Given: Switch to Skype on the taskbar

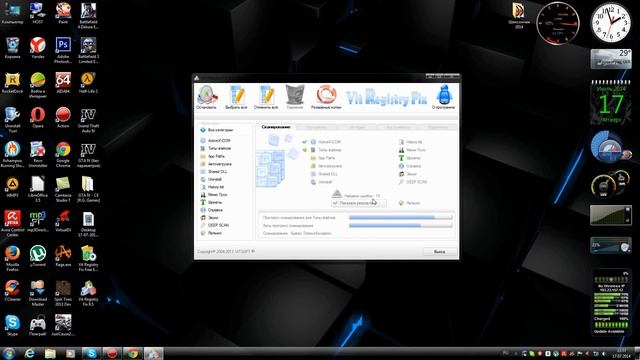Looking at the screenshot, I should [x=91, y=353].
